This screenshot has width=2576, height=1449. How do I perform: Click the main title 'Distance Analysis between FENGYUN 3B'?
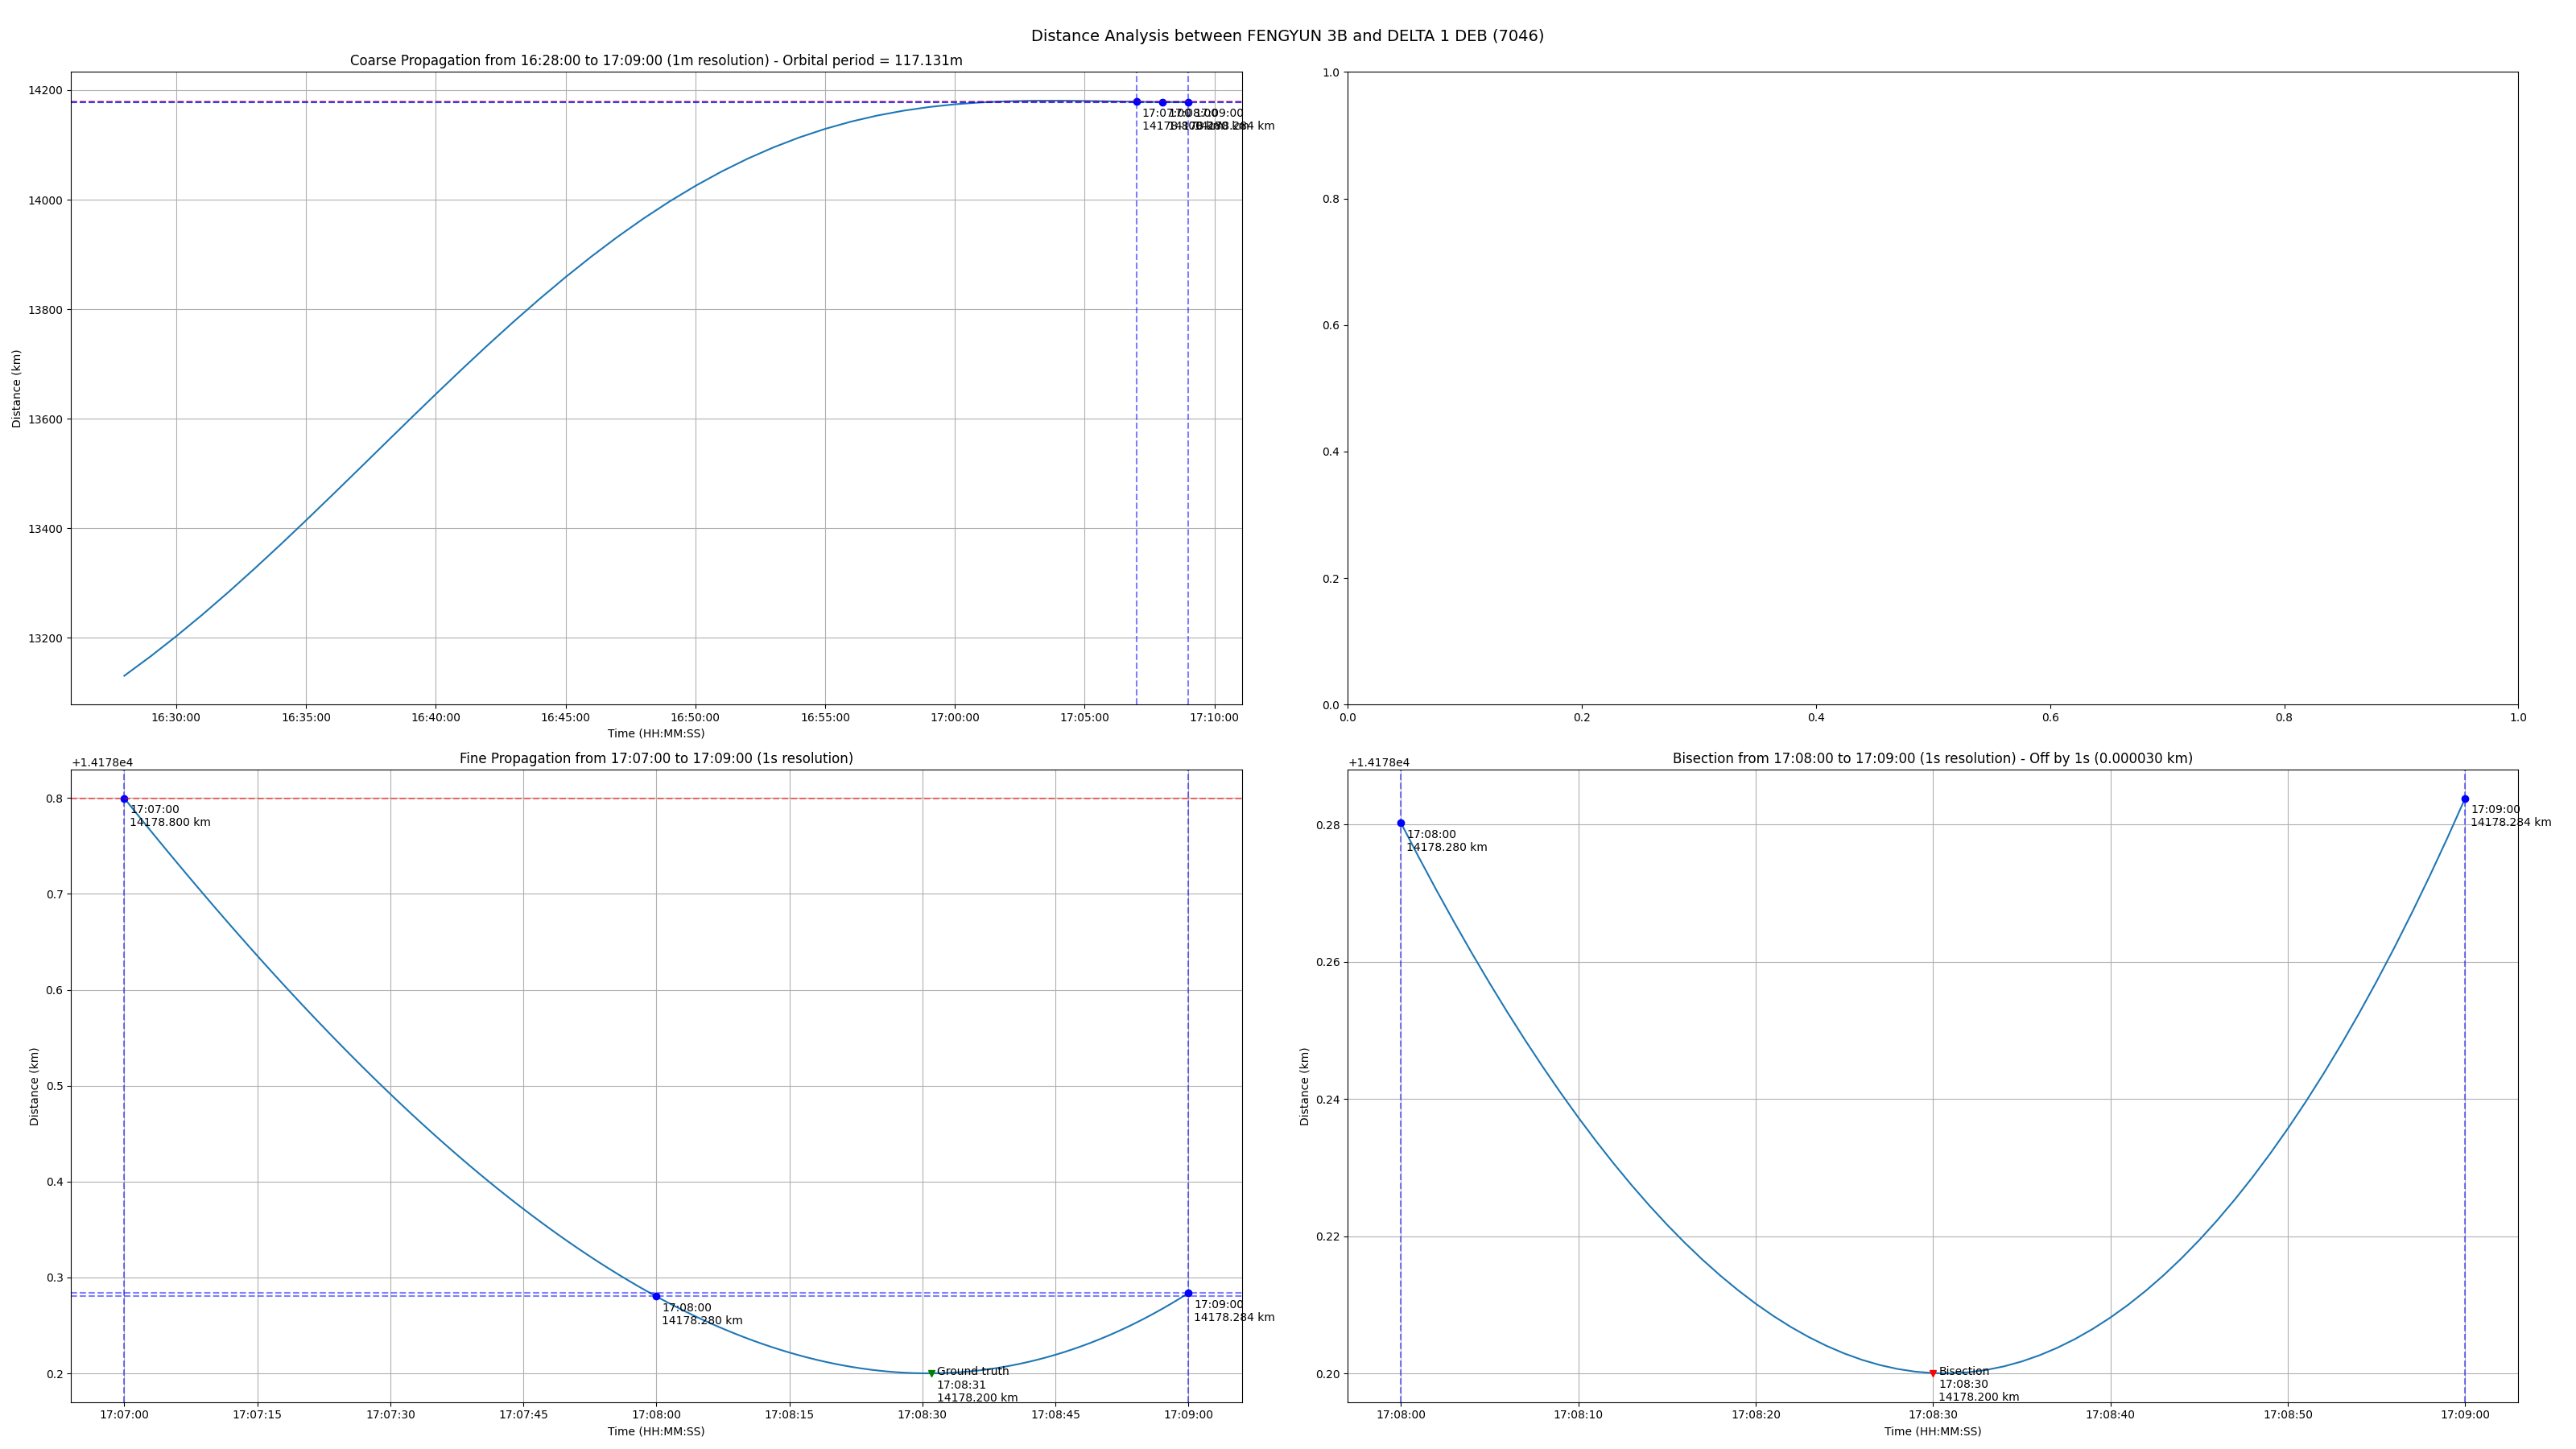tap(1287, 36)
